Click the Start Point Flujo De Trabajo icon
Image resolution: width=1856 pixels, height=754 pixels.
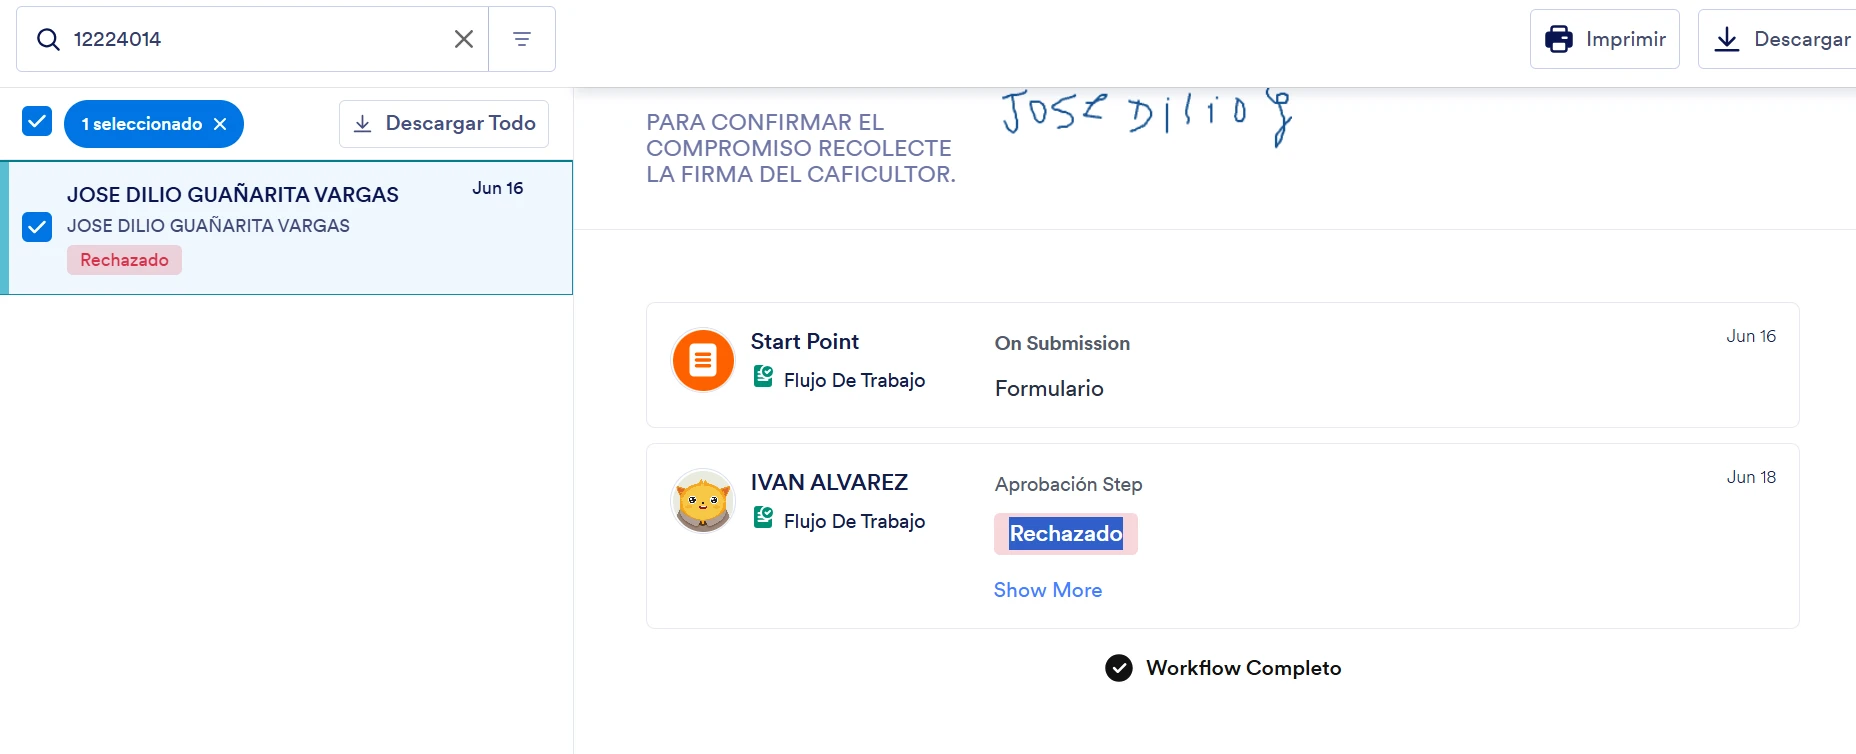click(x=763, y=377)
